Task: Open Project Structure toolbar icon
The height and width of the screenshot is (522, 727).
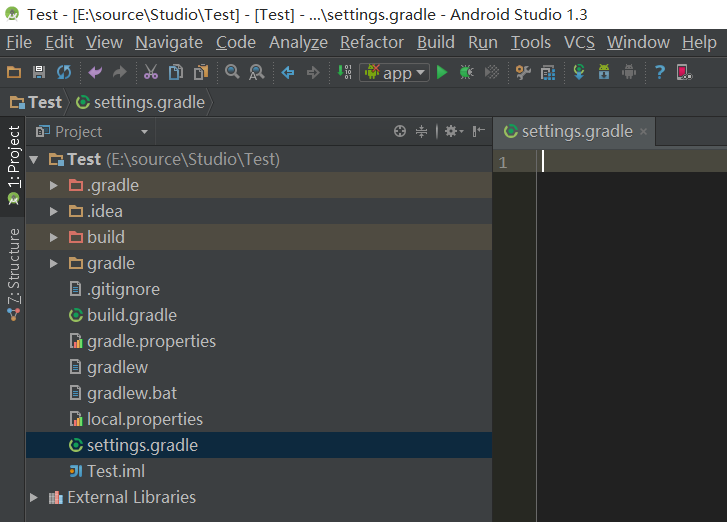Action: 548,72
